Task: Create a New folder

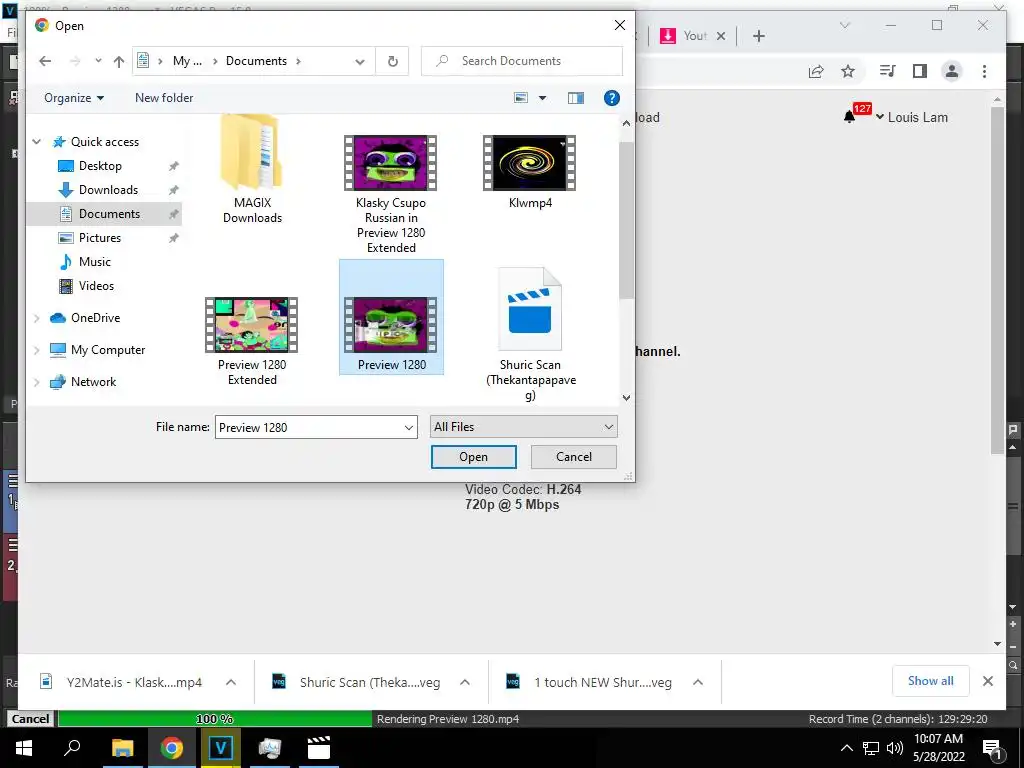Action: [164, 98]
